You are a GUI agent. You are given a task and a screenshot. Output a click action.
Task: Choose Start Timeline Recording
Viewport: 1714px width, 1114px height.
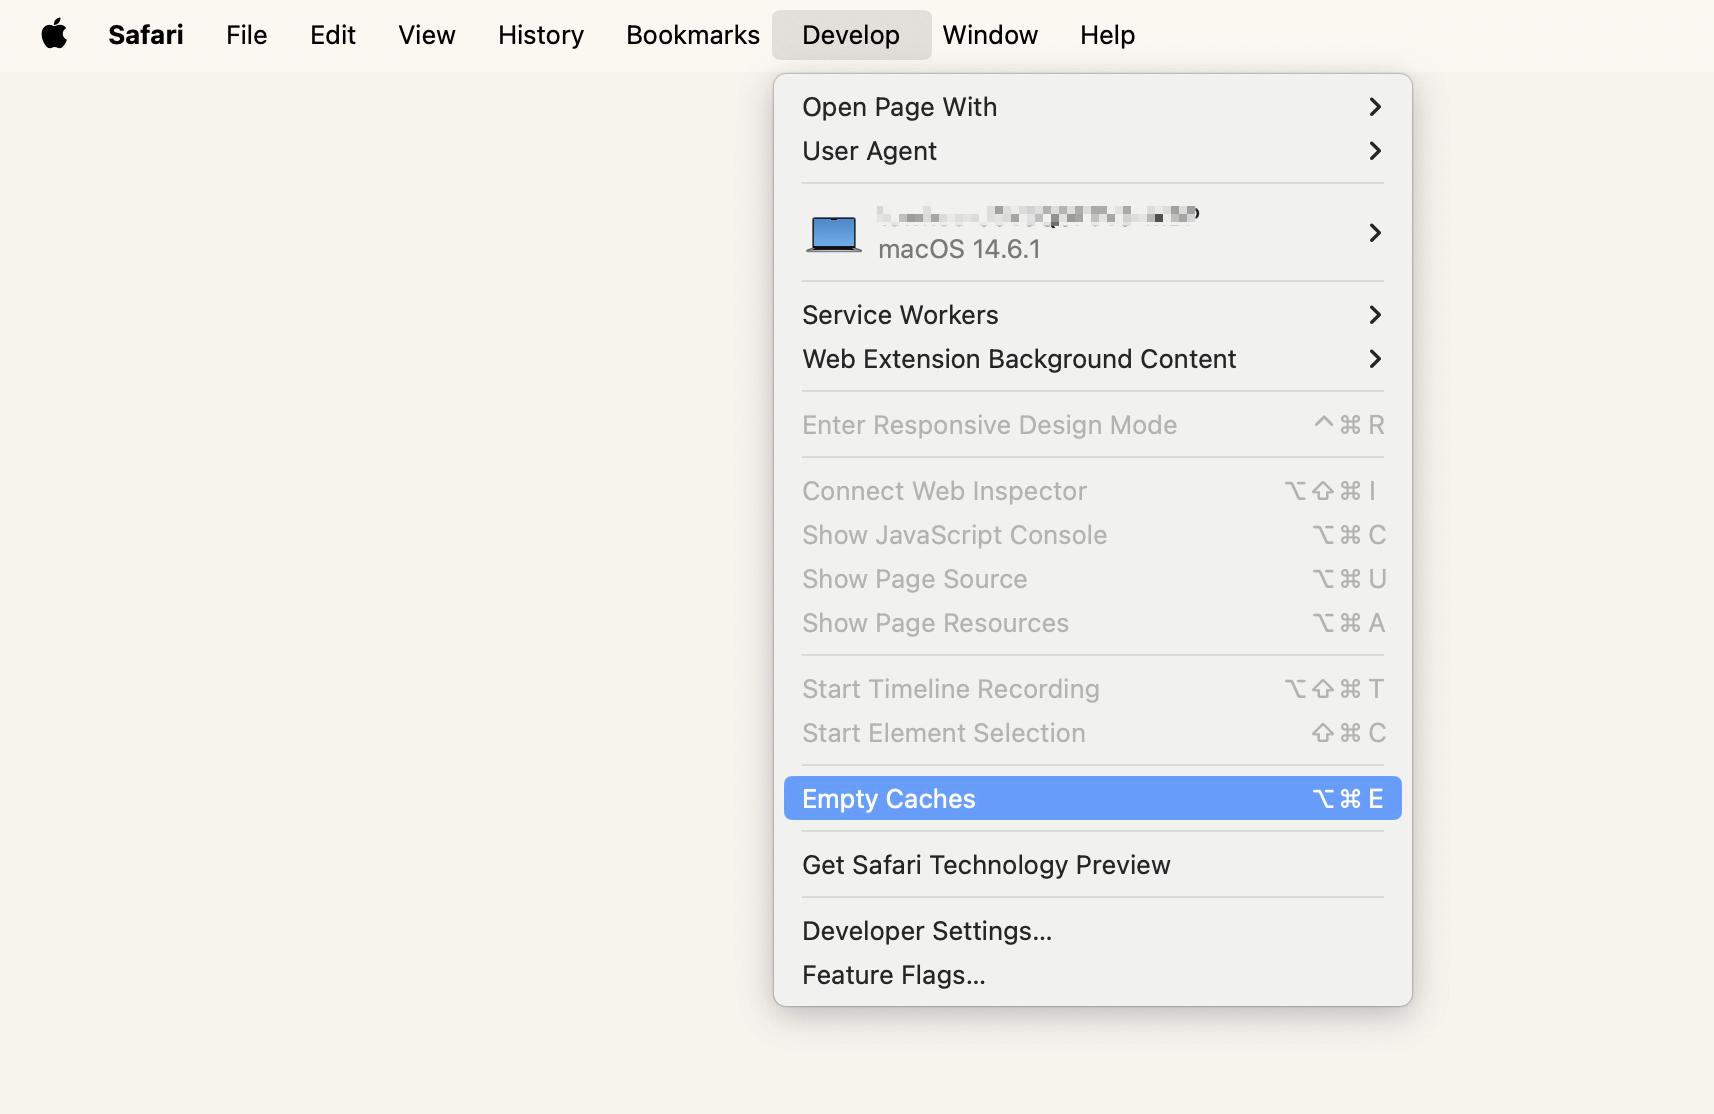(x=1093, y=689)
